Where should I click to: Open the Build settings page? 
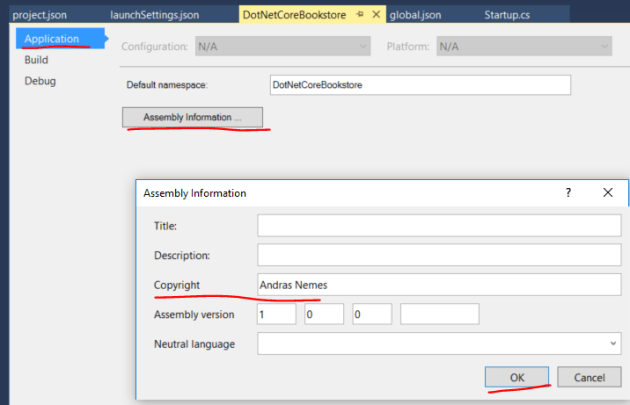37,60
